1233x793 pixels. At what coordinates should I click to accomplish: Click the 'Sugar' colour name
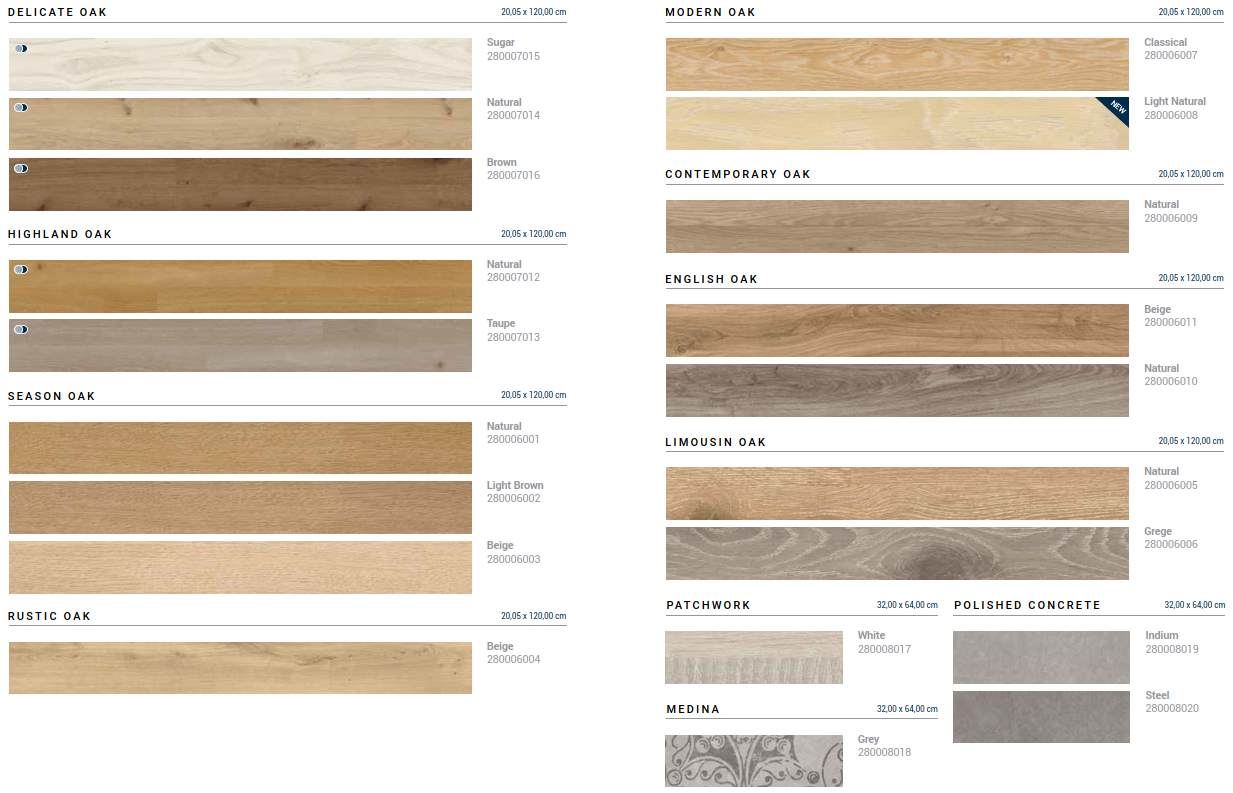click(501, 43)
